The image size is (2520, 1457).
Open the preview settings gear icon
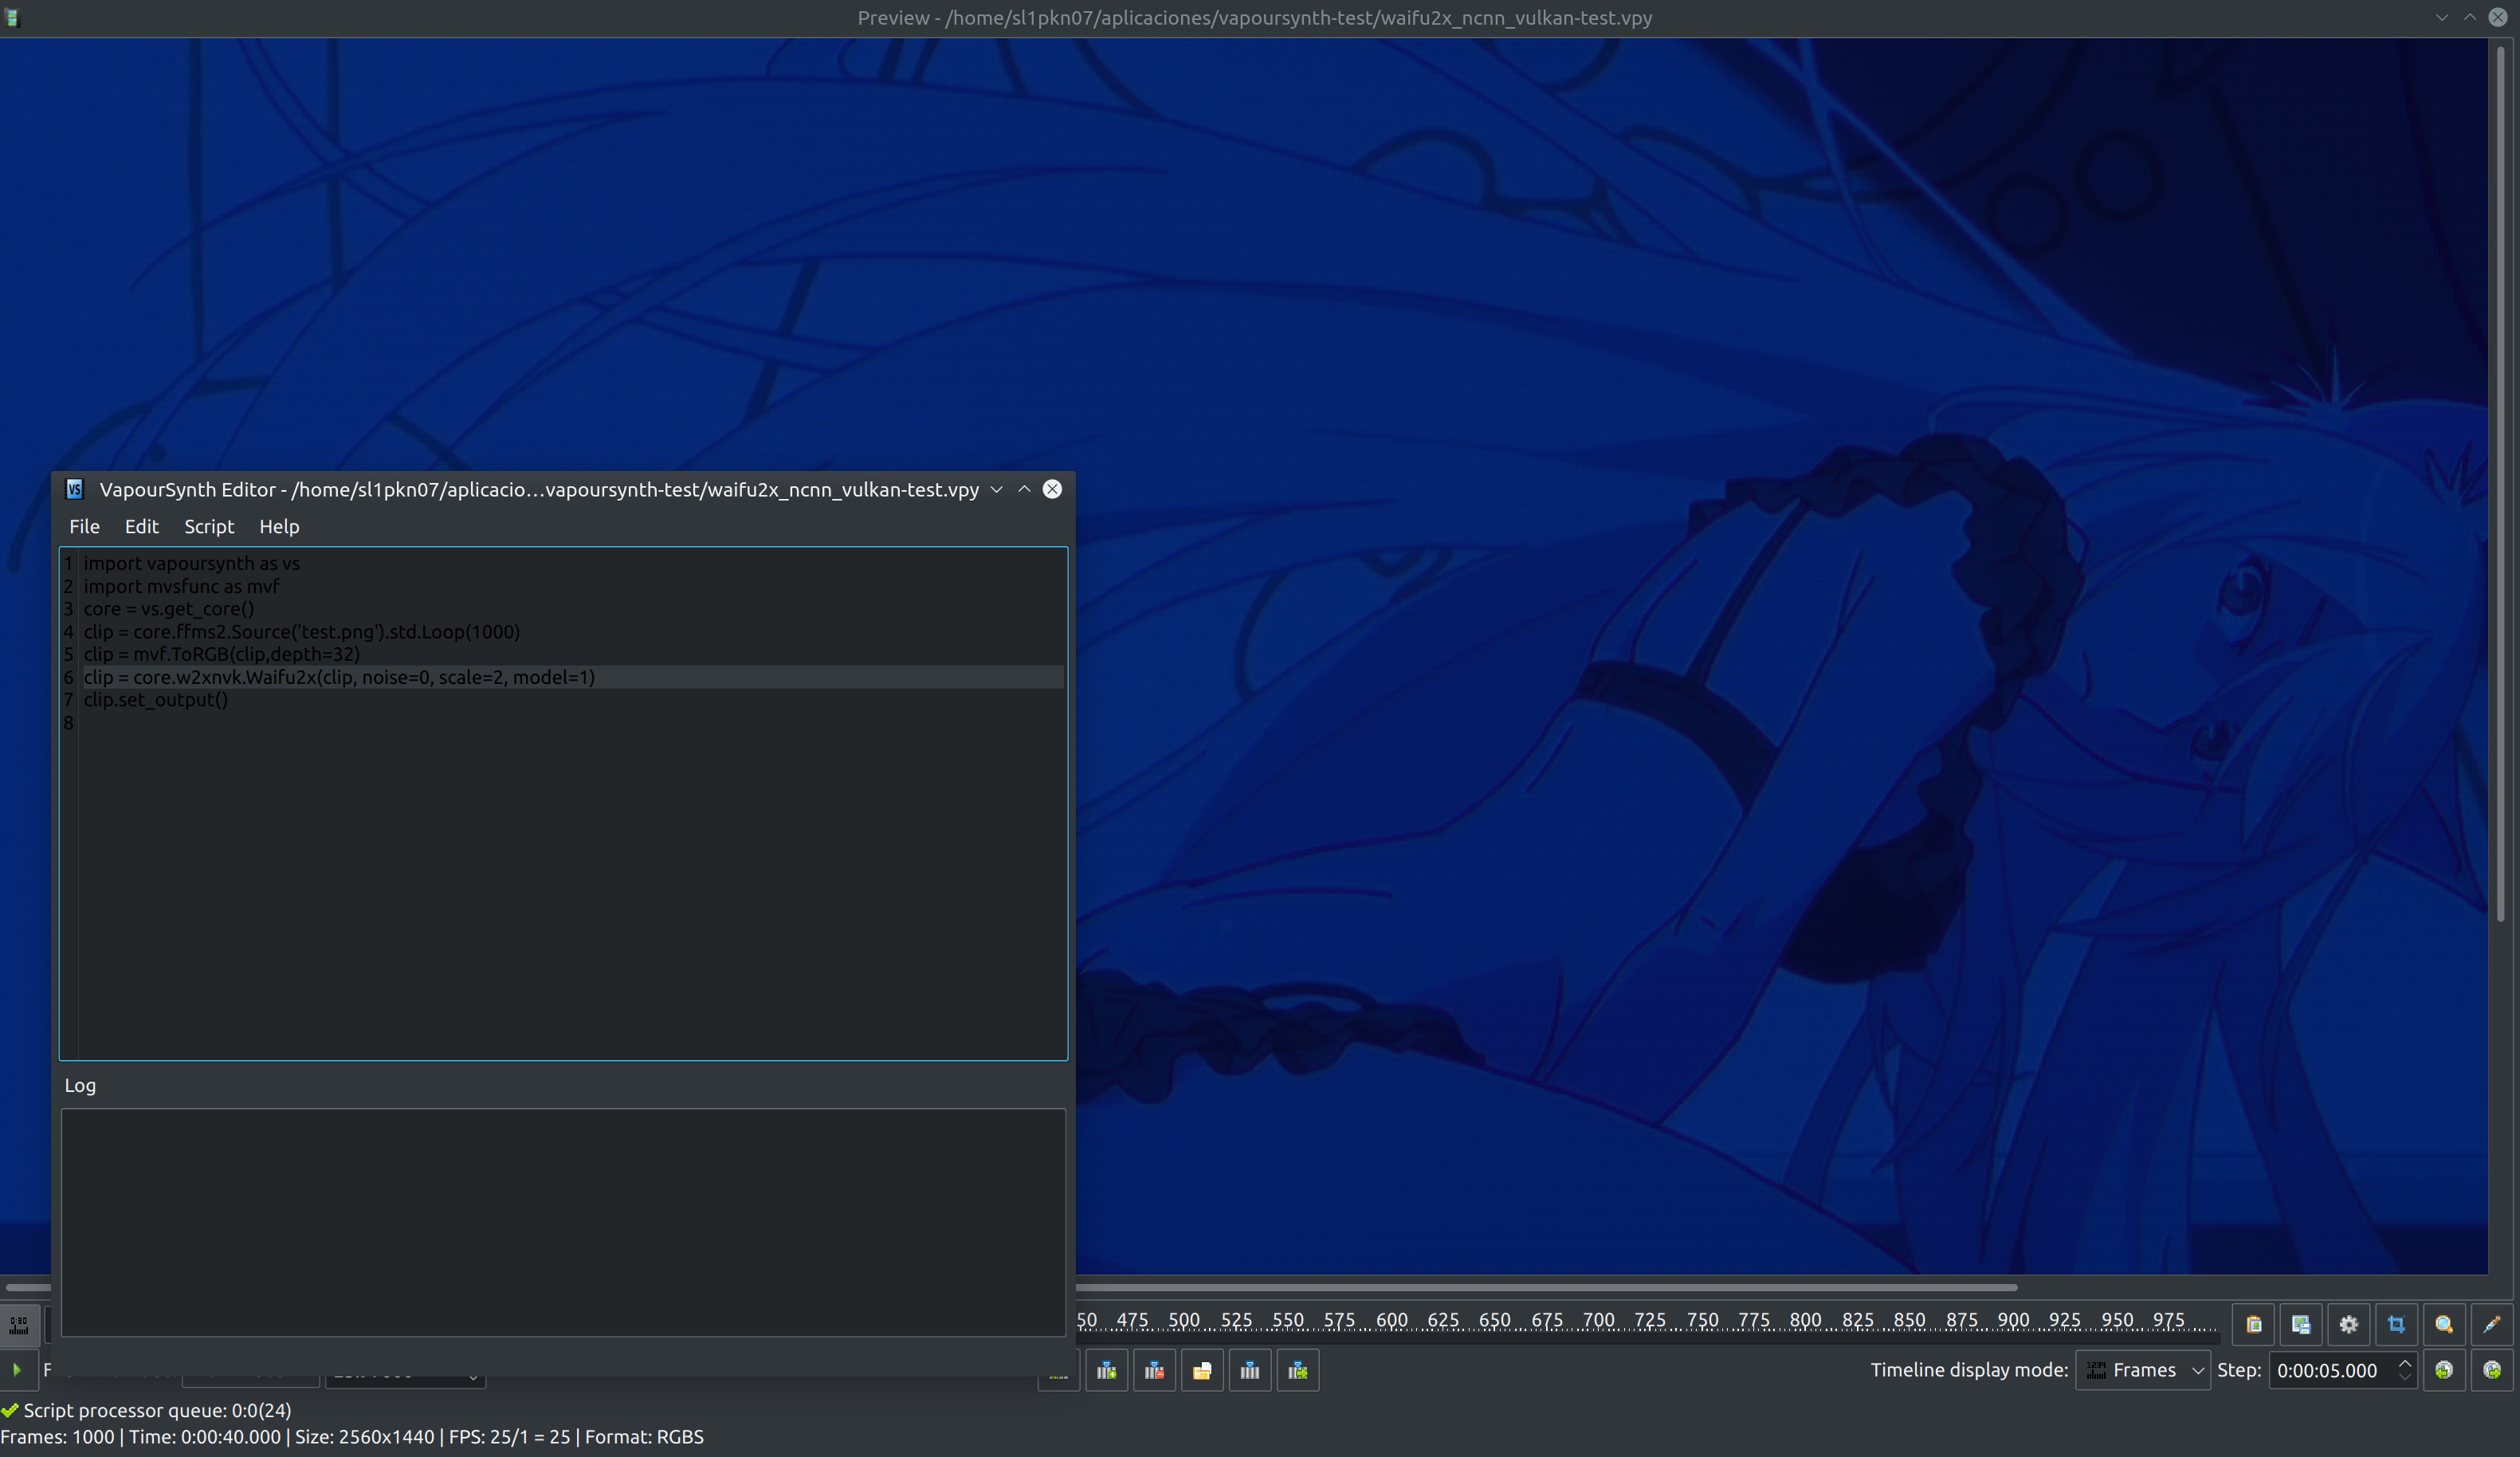click(2349, 1324)
